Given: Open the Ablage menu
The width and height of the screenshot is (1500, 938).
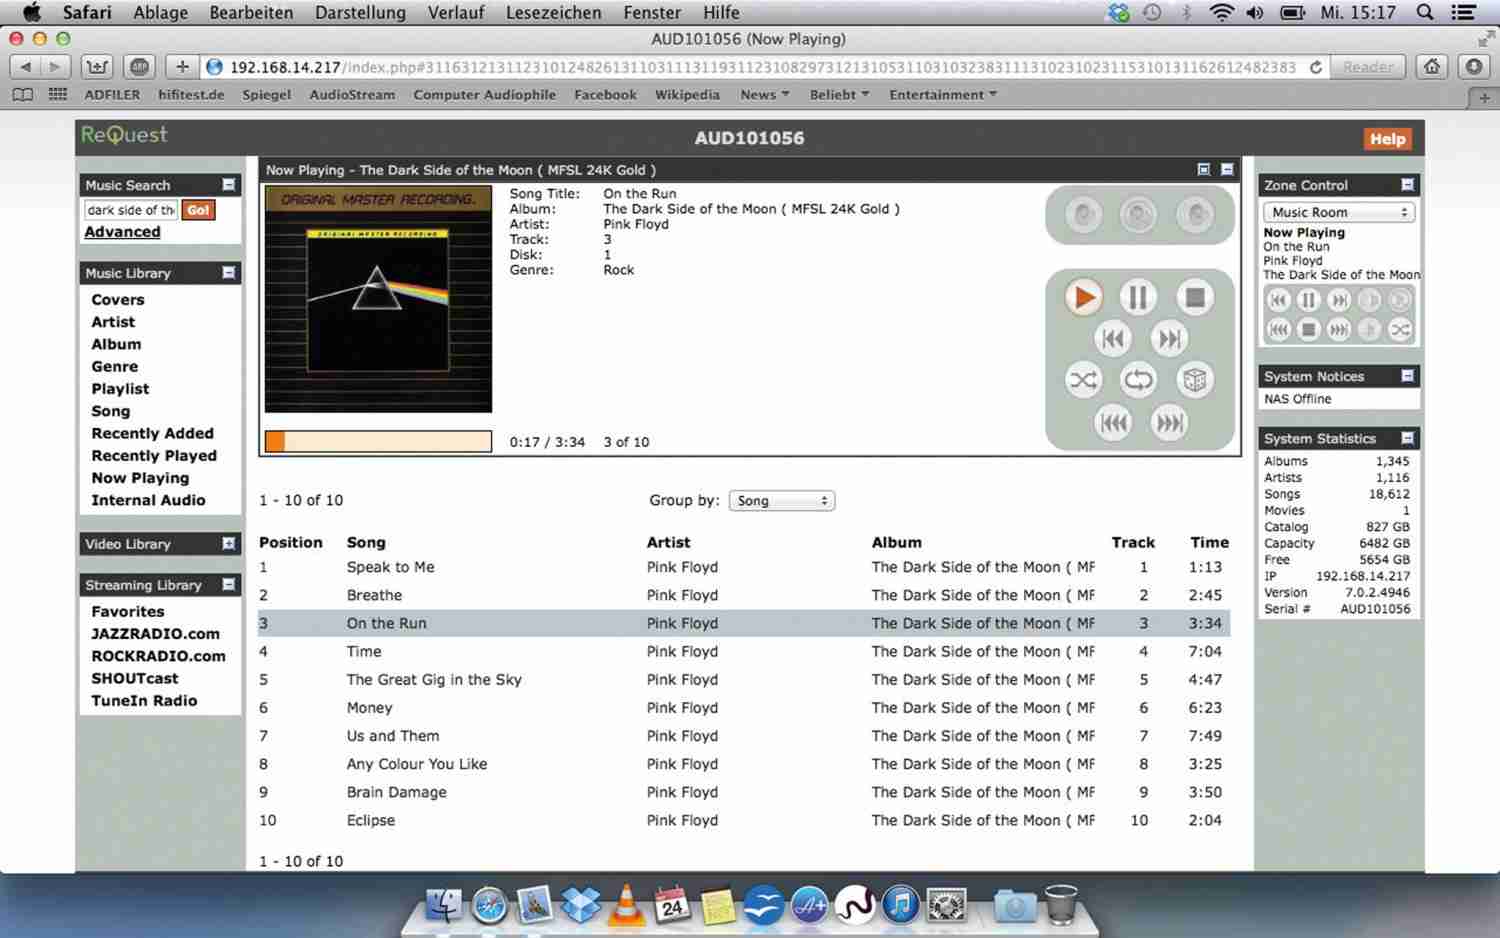Looking at the screenshot, I should [x=160, y=13].
